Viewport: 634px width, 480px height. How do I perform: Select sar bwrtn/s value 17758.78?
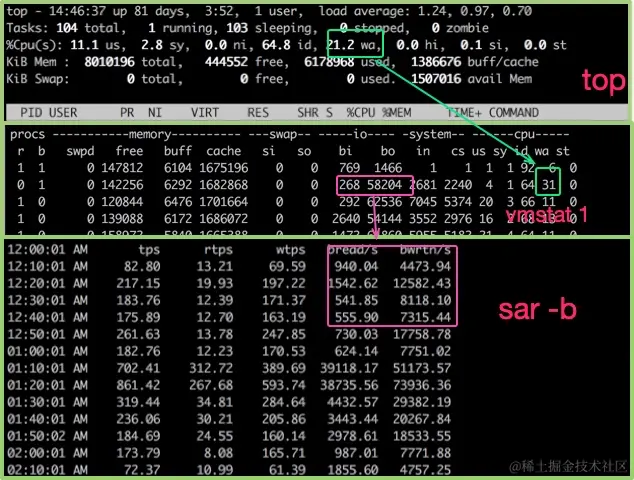(422, 334)
